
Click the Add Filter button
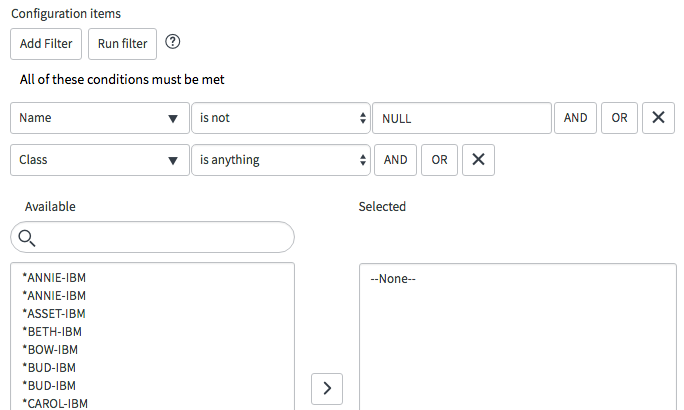pos(46,43)
